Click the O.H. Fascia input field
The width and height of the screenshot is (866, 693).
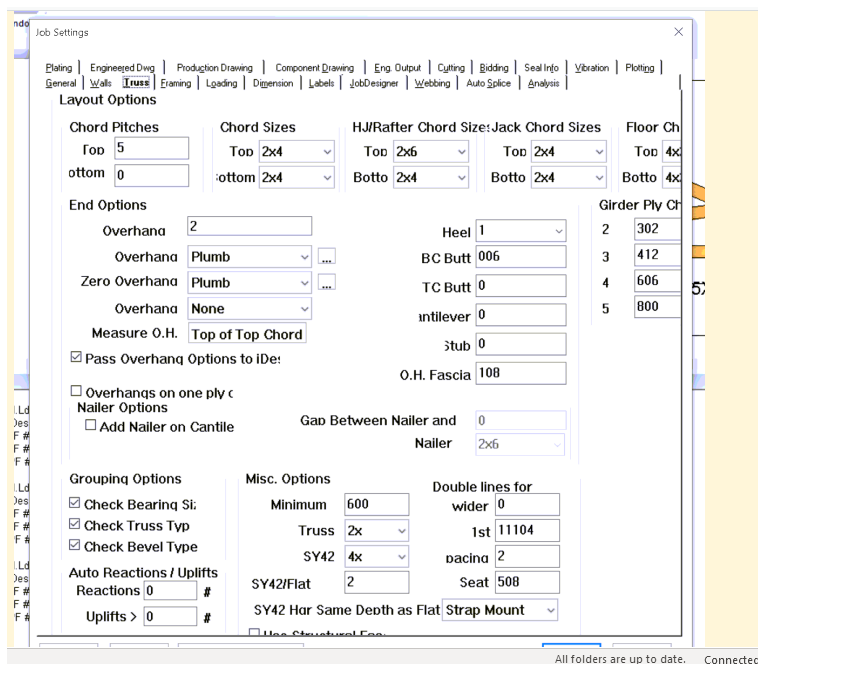click(x=520, y=374)
